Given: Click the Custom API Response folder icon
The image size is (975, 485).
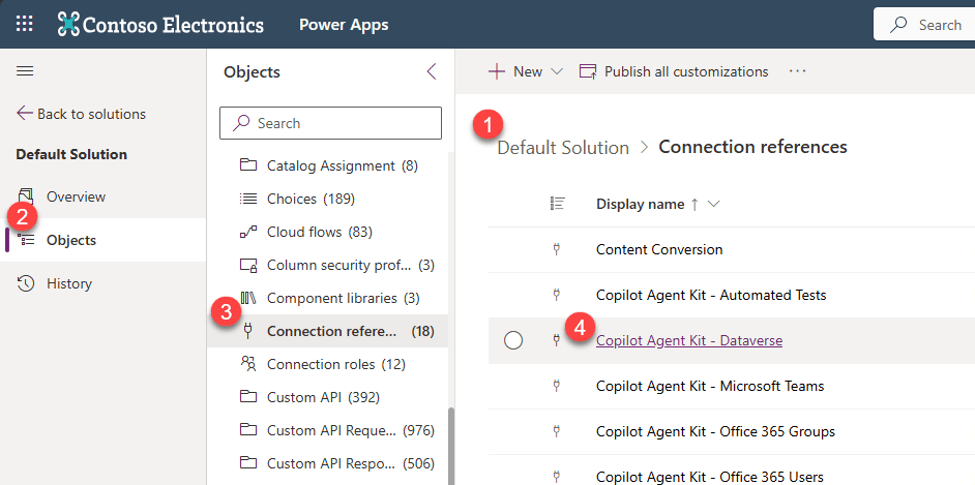Looking at the screenshot, I should [248, 463].
